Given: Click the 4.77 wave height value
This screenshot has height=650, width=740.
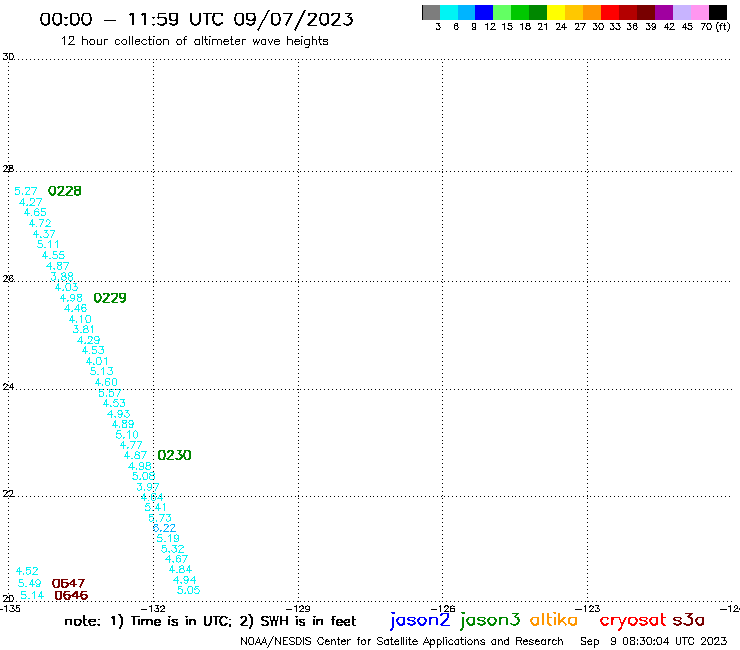Looking at the screenshot, I should [x=131, y=445].
